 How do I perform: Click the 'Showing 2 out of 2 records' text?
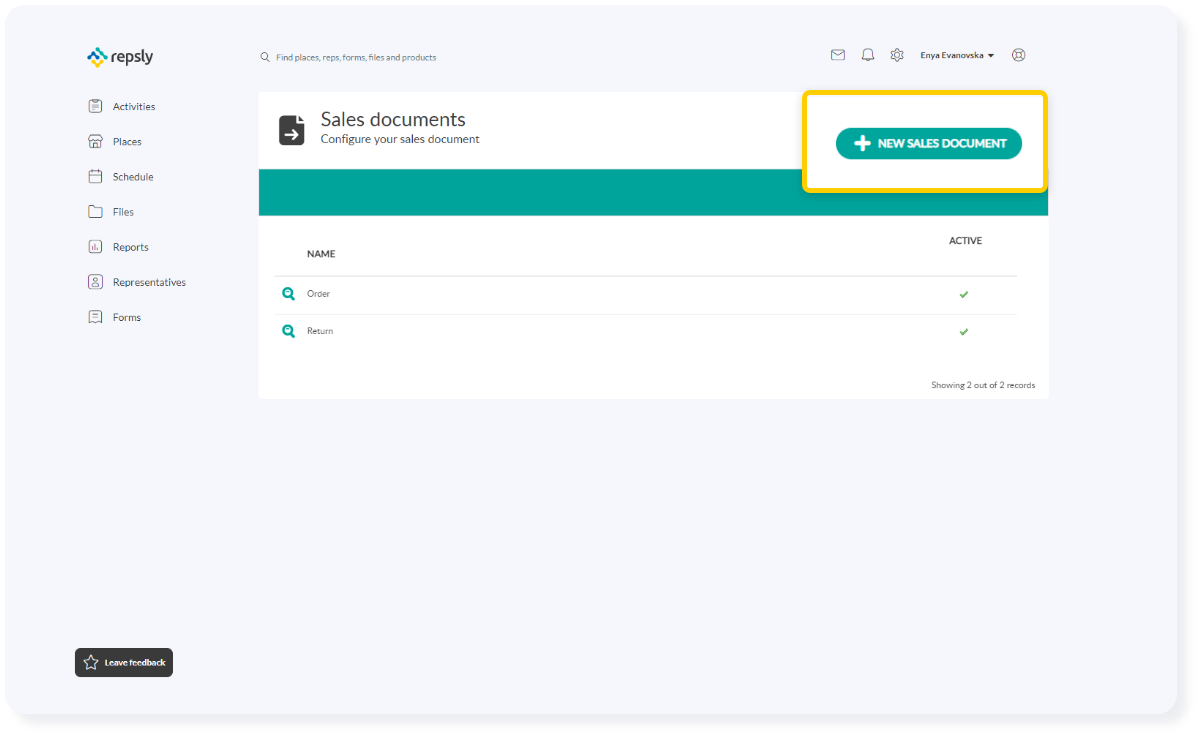(983, 385)
